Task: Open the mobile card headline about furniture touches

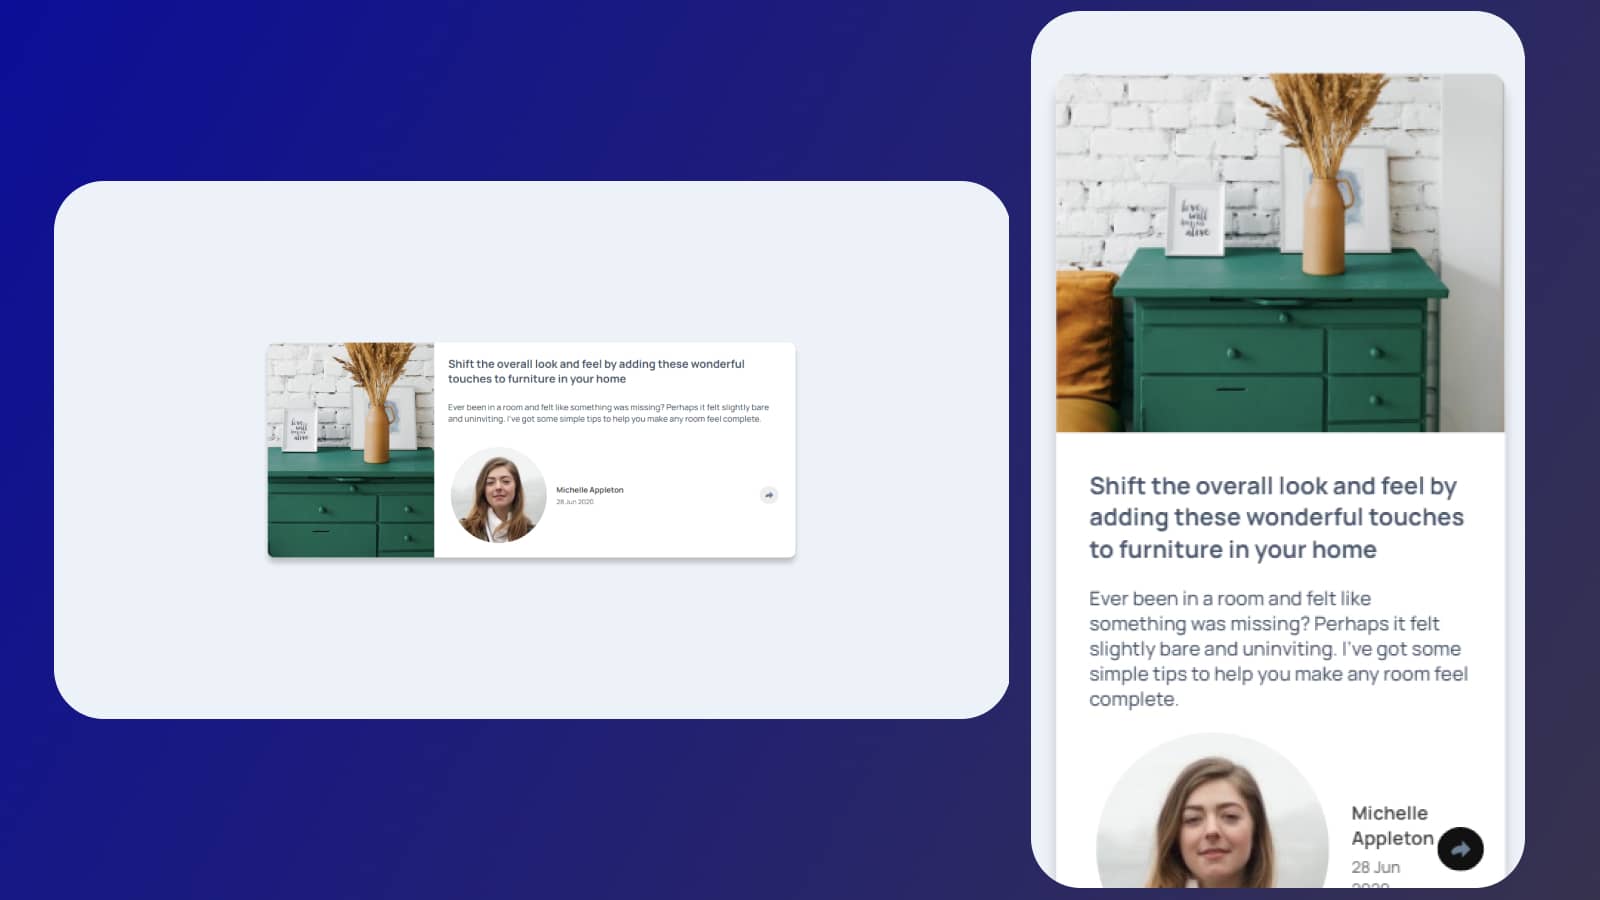Action: 1275,517
